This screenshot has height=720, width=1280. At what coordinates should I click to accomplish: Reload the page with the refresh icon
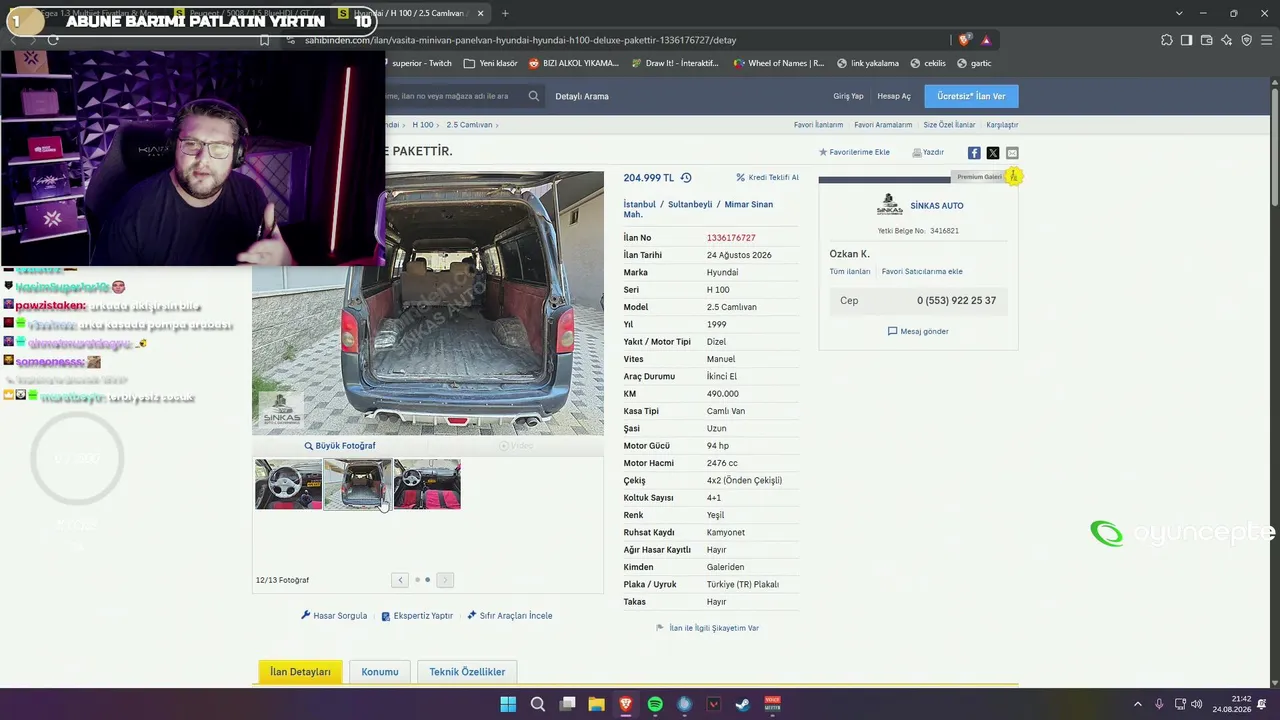click(x=53, y=40)
